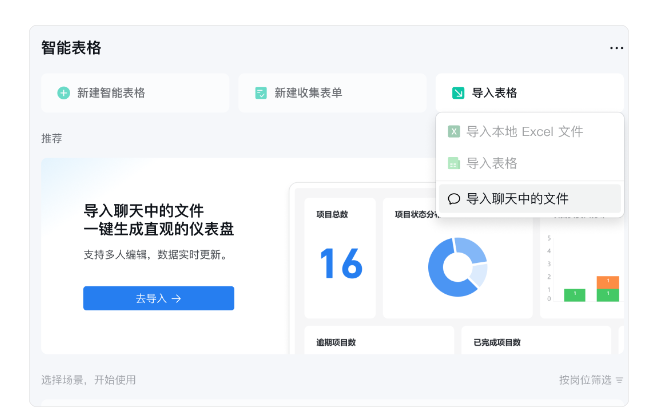Viewport: 657px width, 420px height.
Task: Click the Excel icon in the import menu
Action: pyautogui.click(x=454, y=131)
